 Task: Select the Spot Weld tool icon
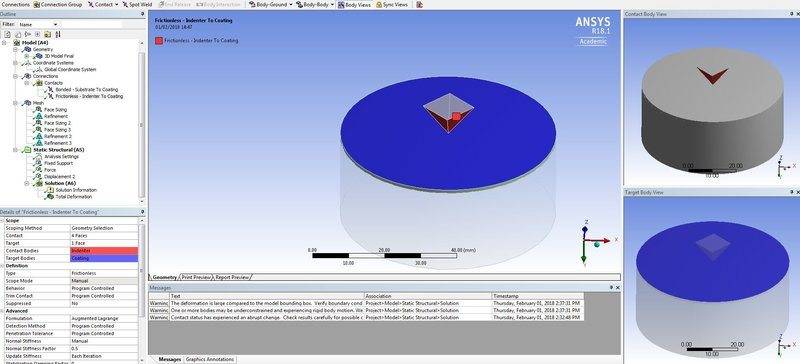[125, 4]
